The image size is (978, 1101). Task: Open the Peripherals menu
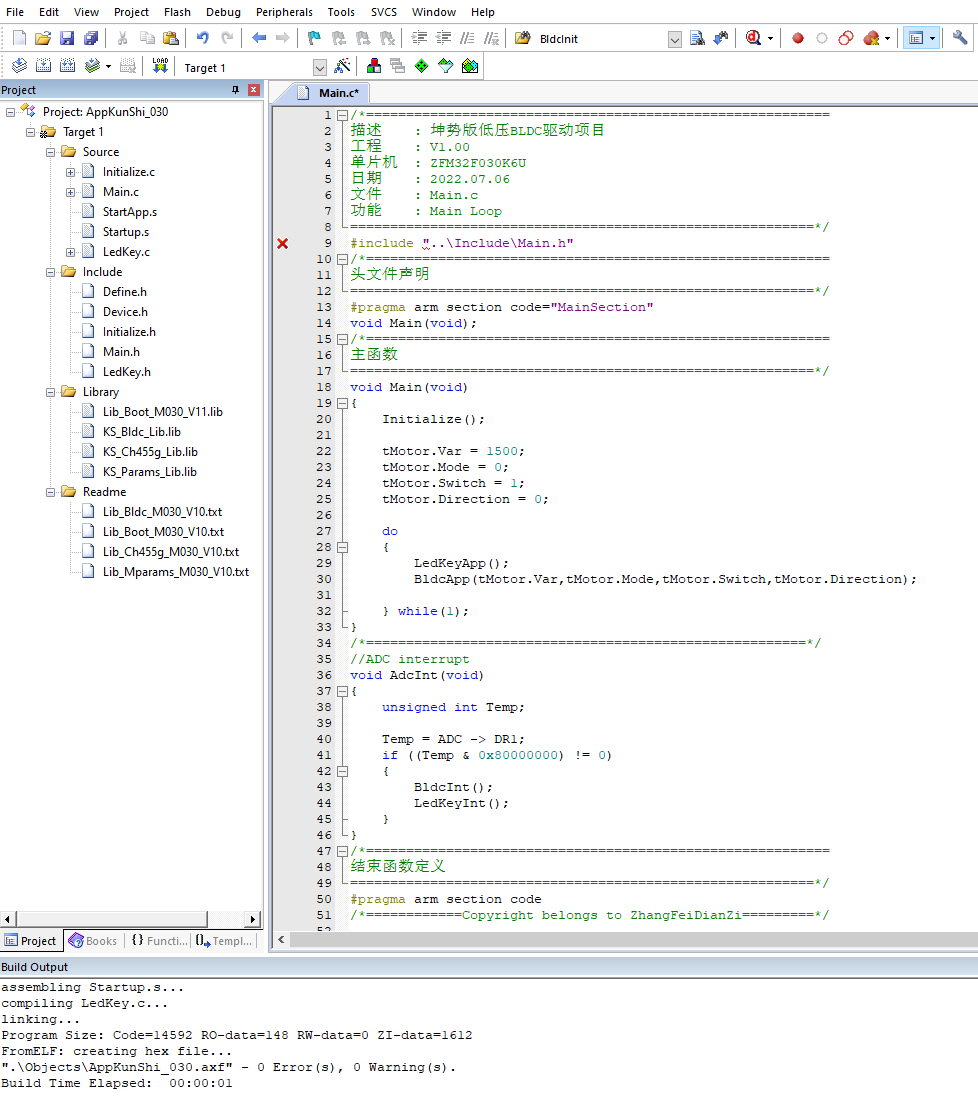(x=284, y=12)
